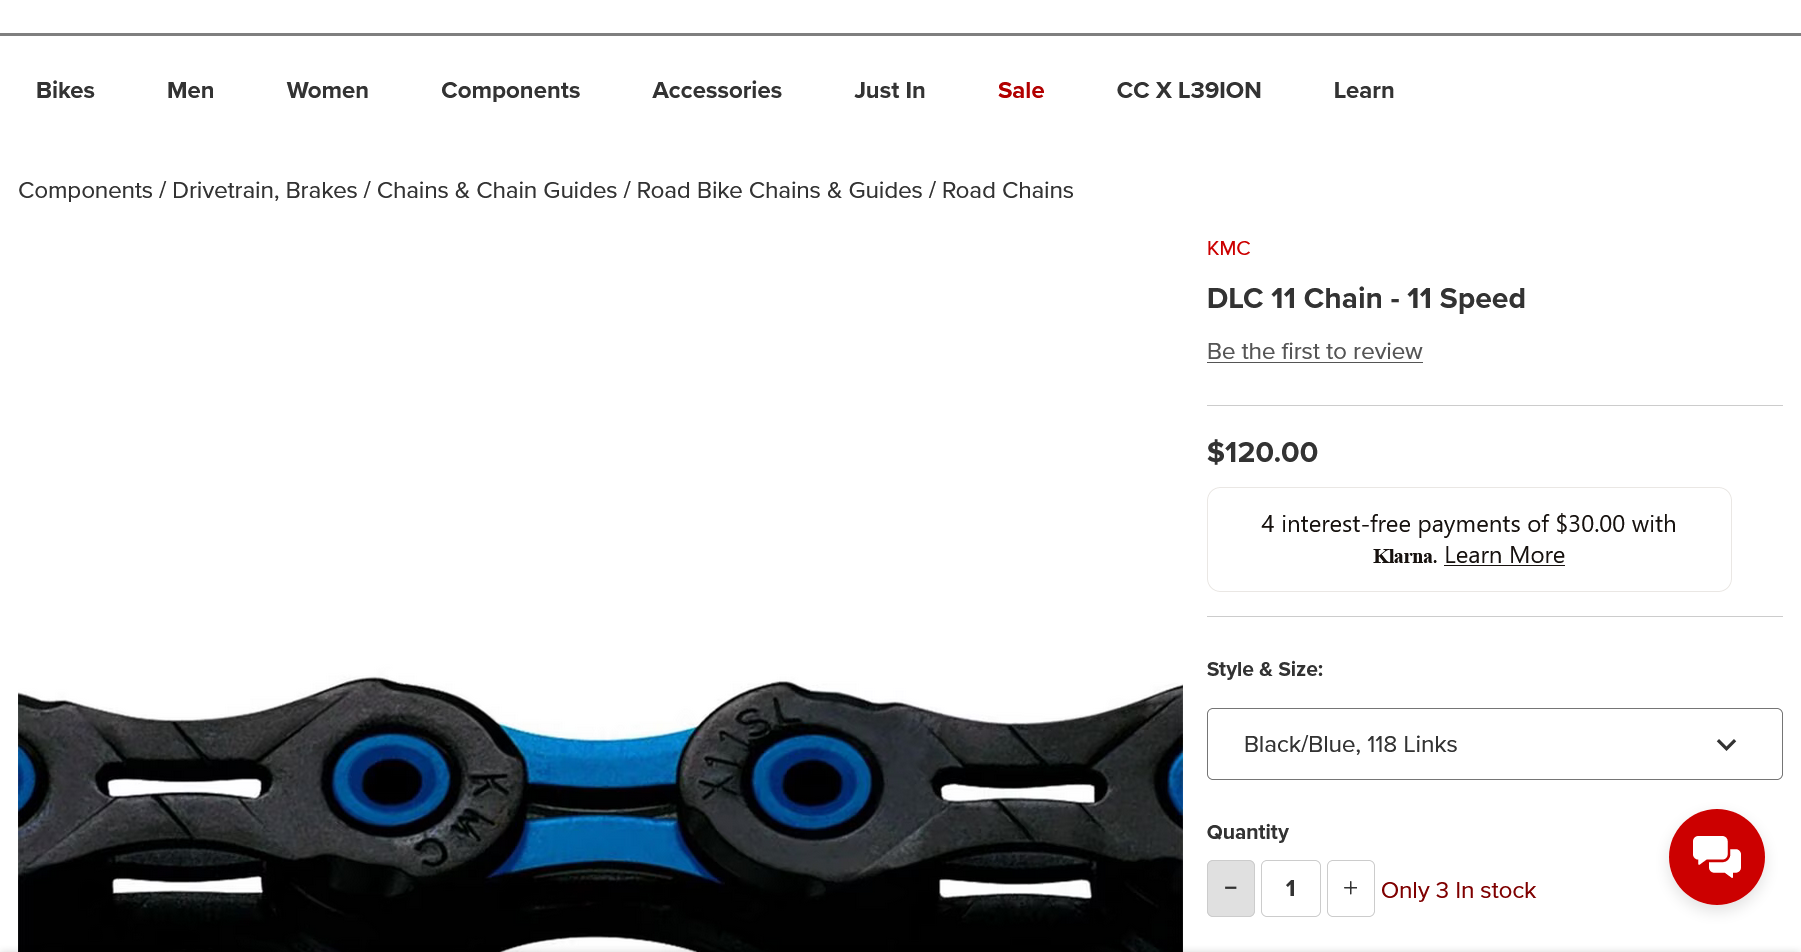Expand the Style & Size dropdown chevron
The height and width of the screenshot is (952, 1801).
pos(1726,744)
